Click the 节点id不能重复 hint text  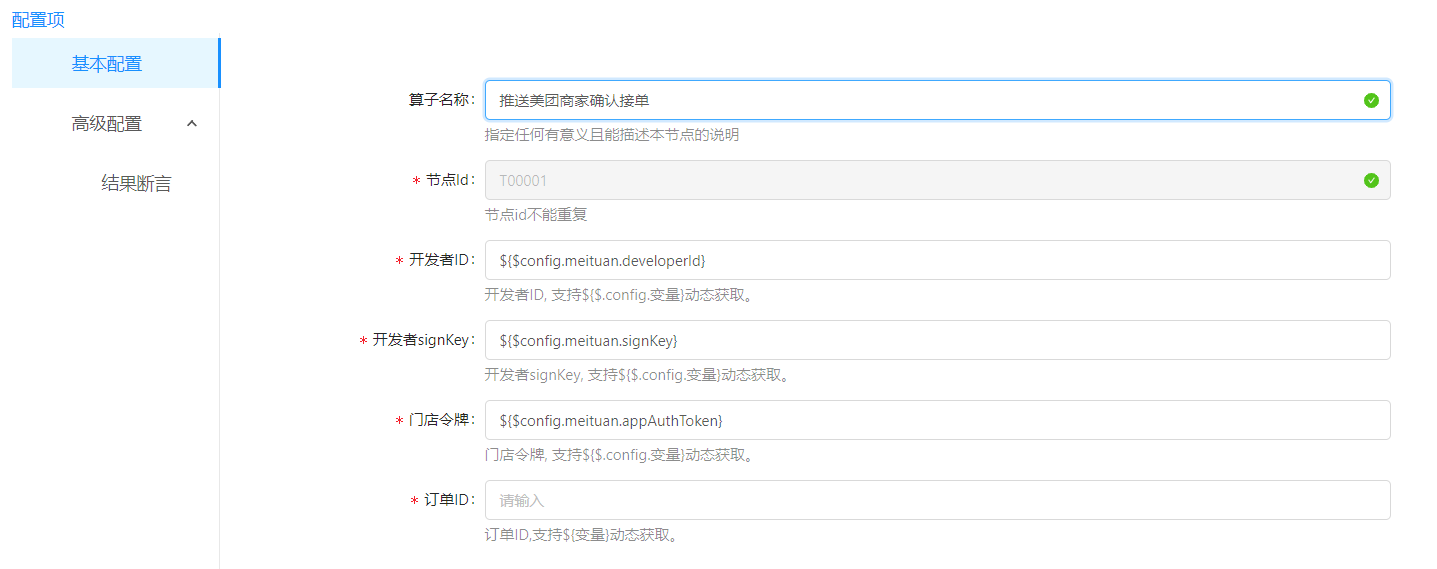coord(542,215)
